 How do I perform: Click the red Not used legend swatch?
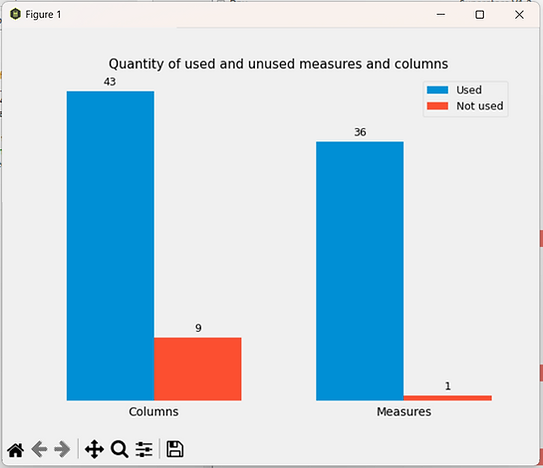(x=437, y=106)
